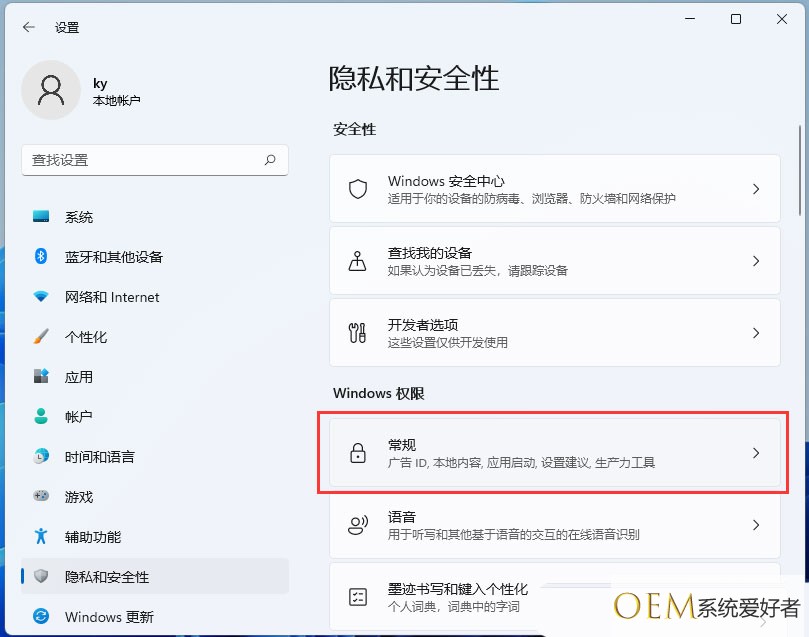The width and height of the screenshot is (809, 637).
Task: Open 系统 in the sidebar
Action: click(78, 217)
